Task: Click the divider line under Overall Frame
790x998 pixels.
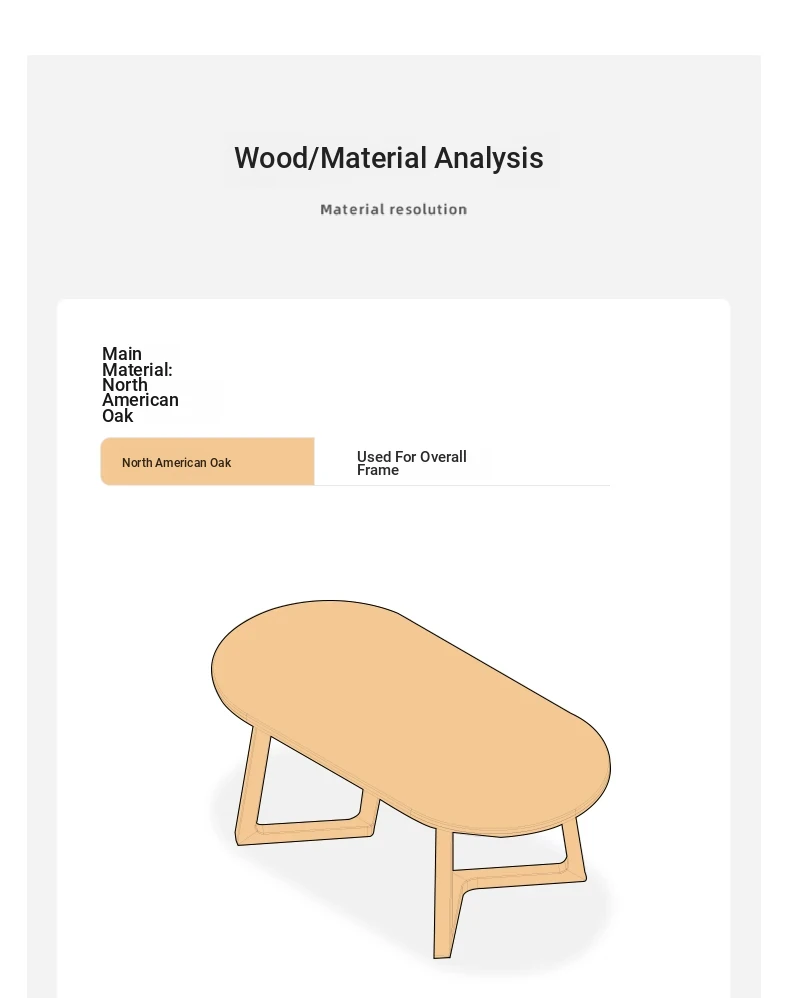Action: pyautogui.click(x=462, y=485)
